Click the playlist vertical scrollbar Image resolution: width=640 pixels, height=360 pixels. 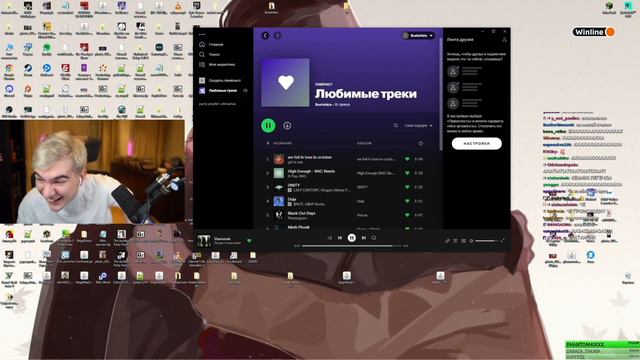(x=440, y=94)
